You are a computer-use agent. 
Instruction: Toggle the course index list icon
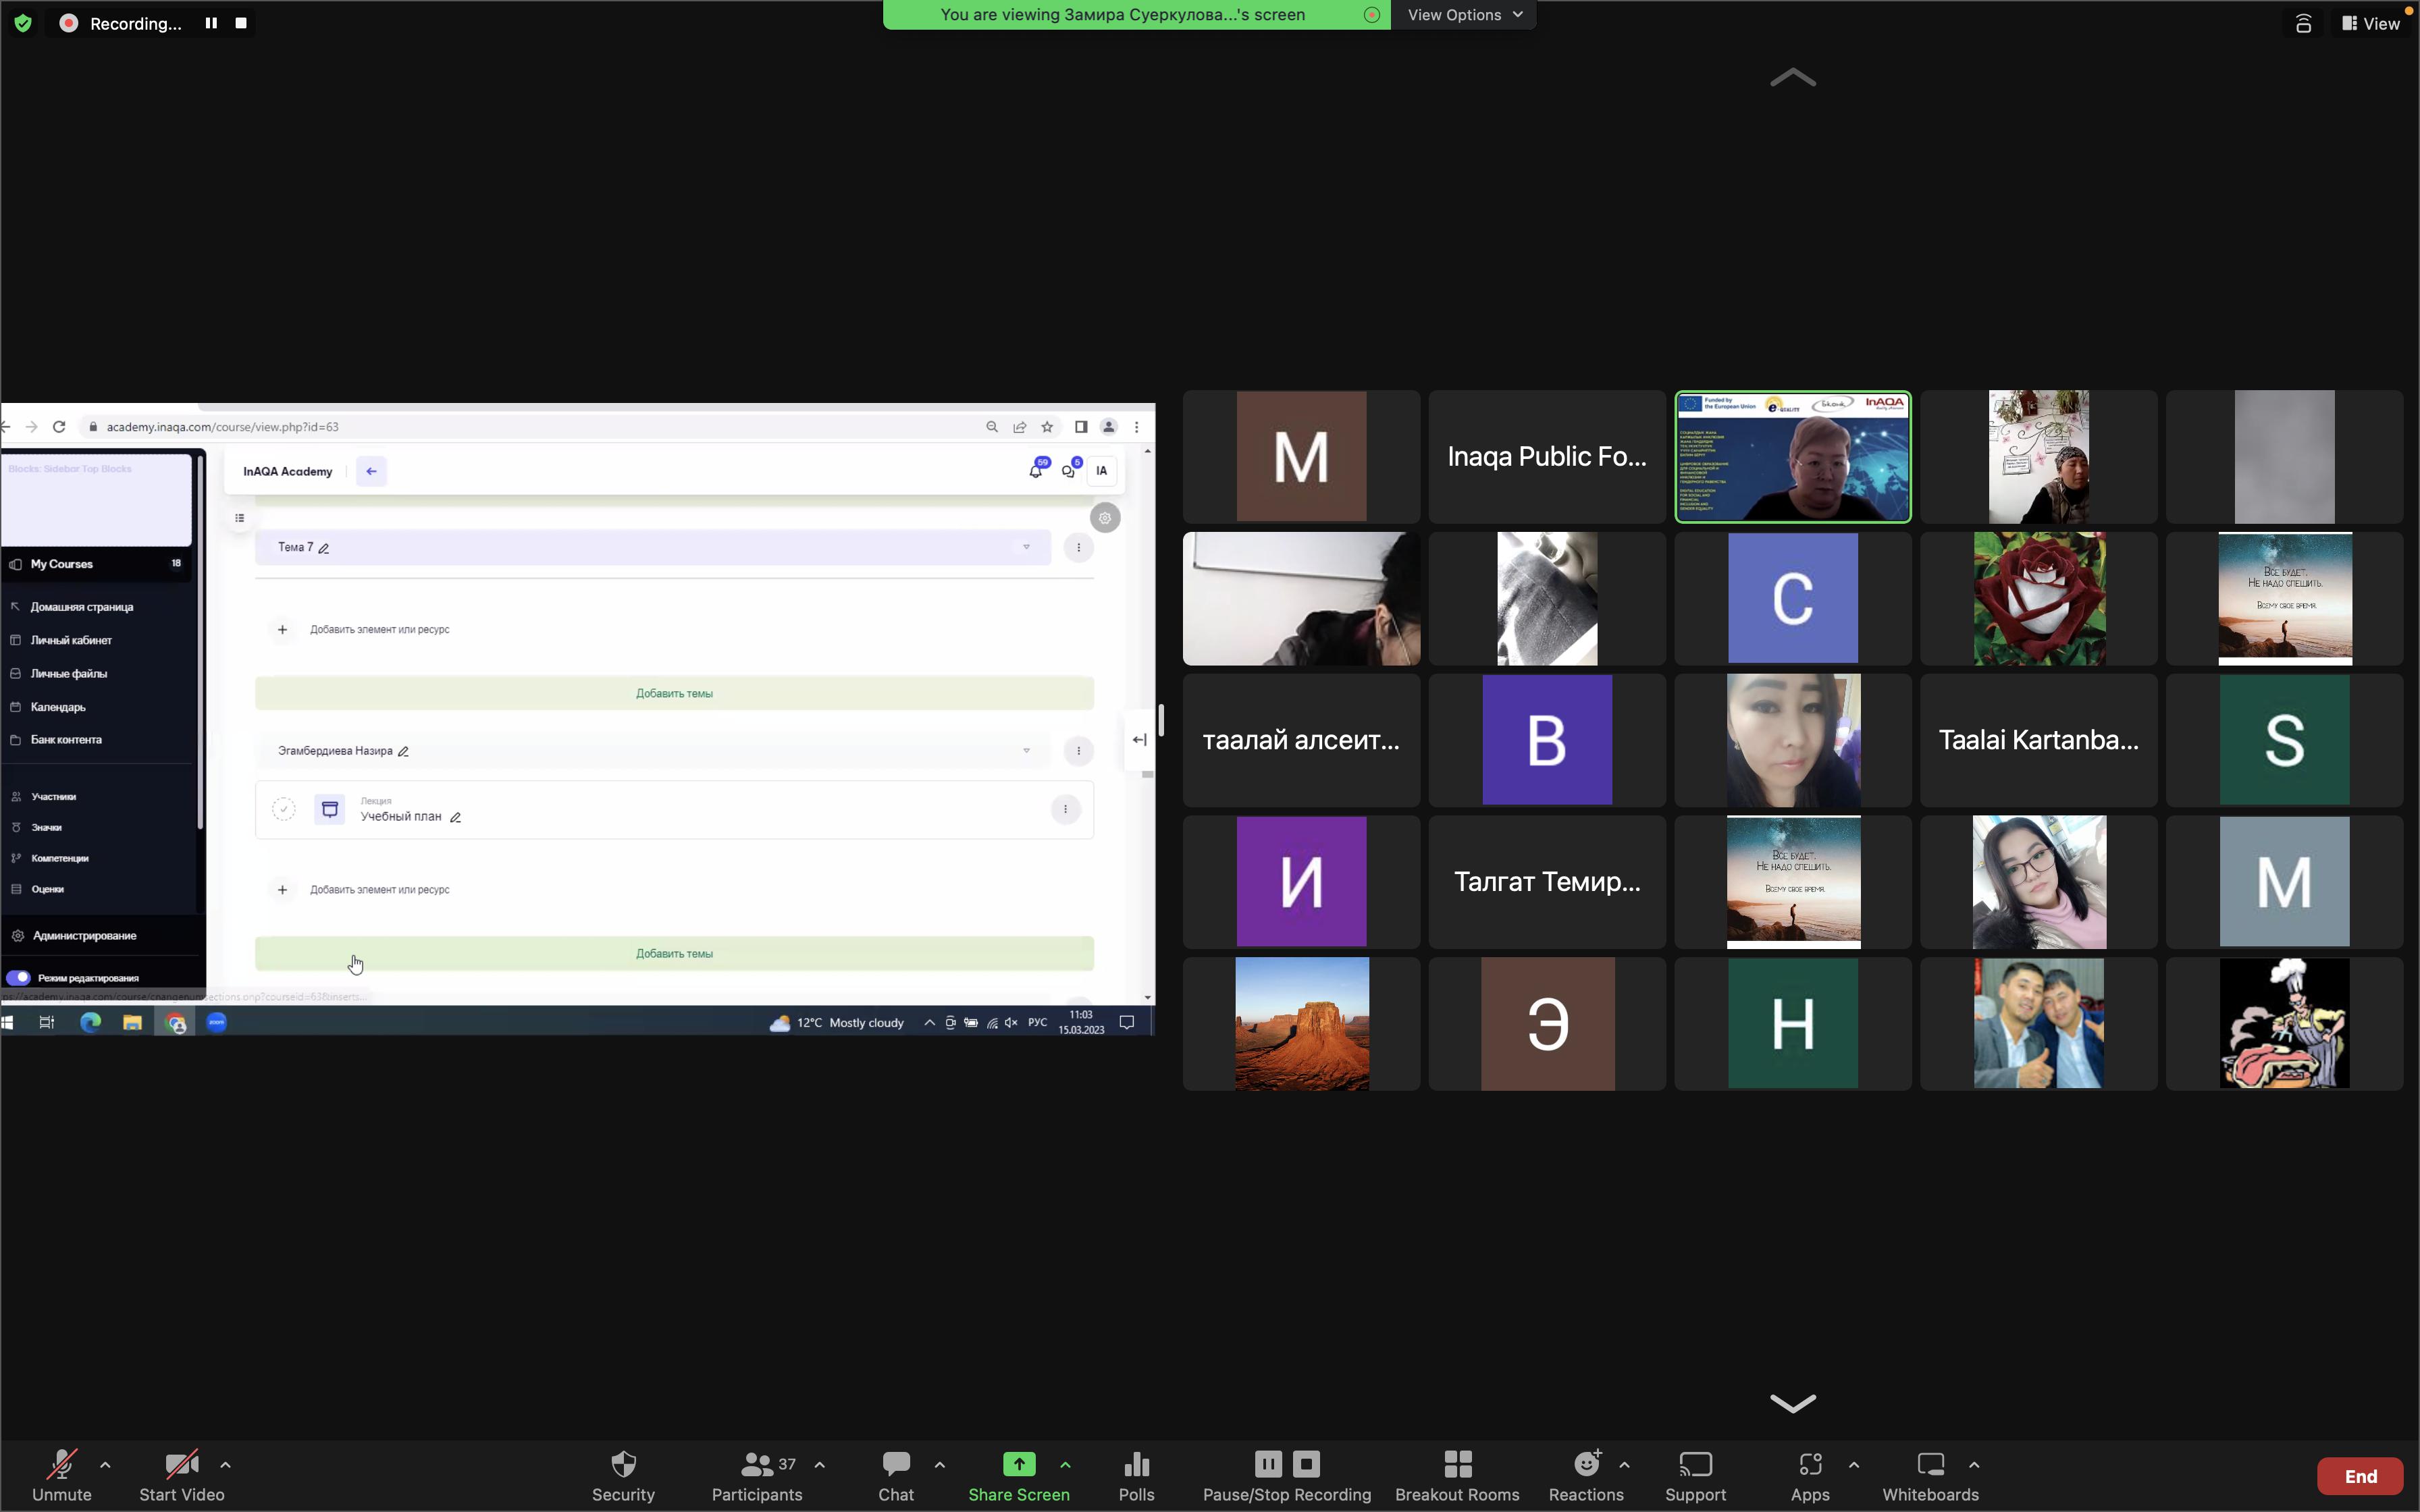coord(240,518)
